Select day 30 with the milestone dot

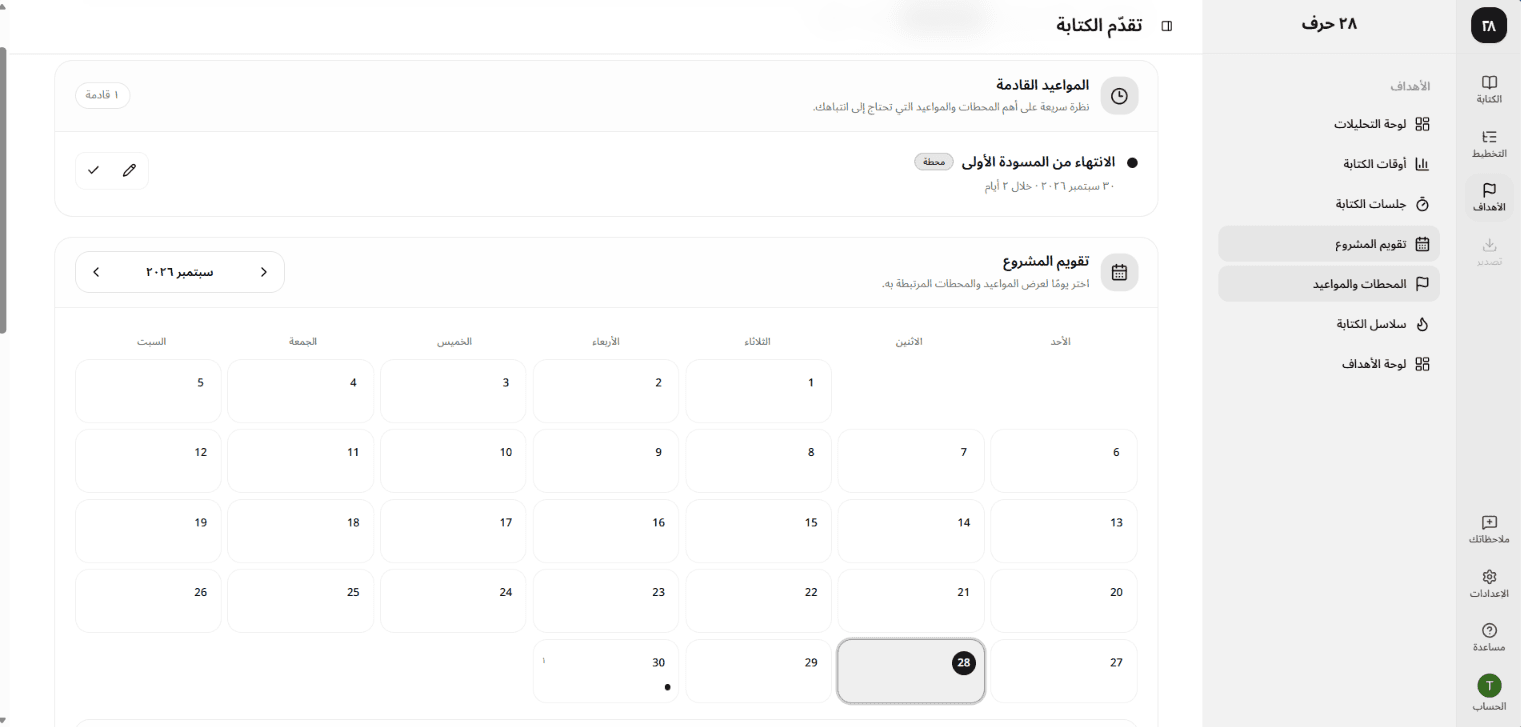606,671
